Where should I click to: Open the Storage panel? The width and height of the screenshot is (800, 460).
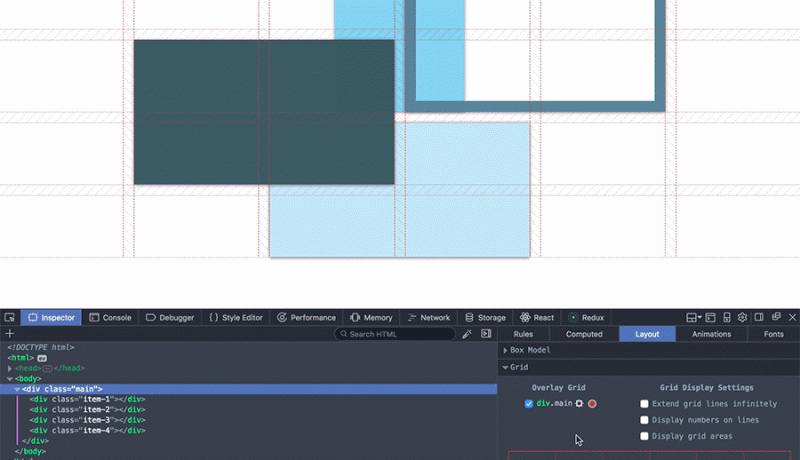click(485, 317)
